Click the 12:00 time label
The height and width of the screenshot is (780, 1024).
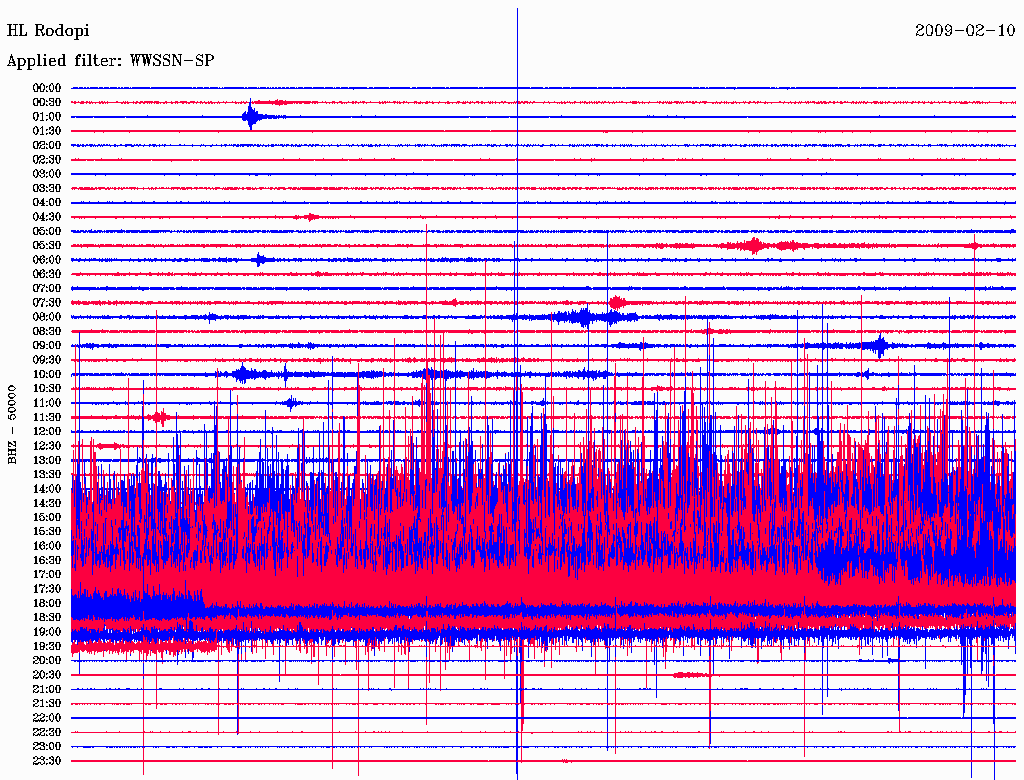pos(47,431)
